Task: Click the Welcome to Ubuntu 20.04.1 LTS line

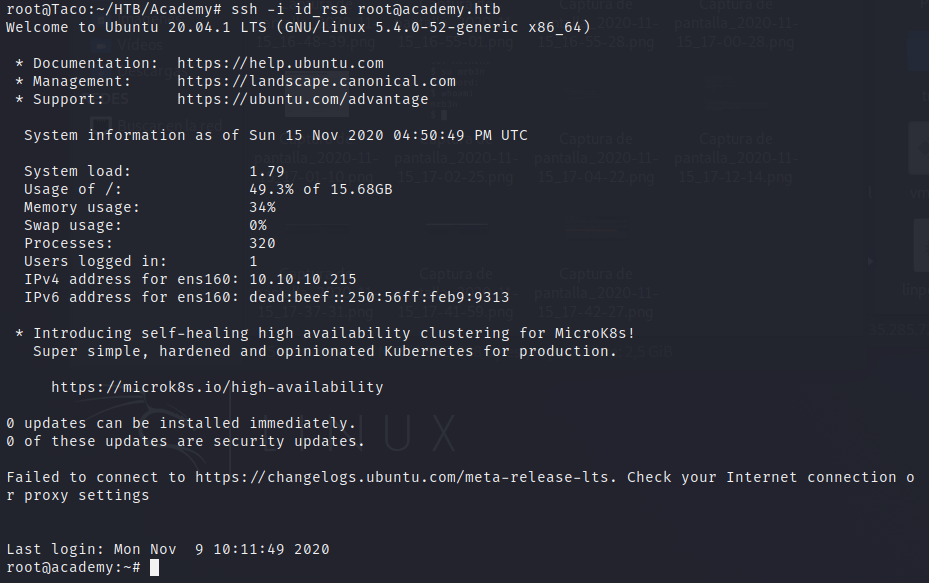Action: [298, 27]
